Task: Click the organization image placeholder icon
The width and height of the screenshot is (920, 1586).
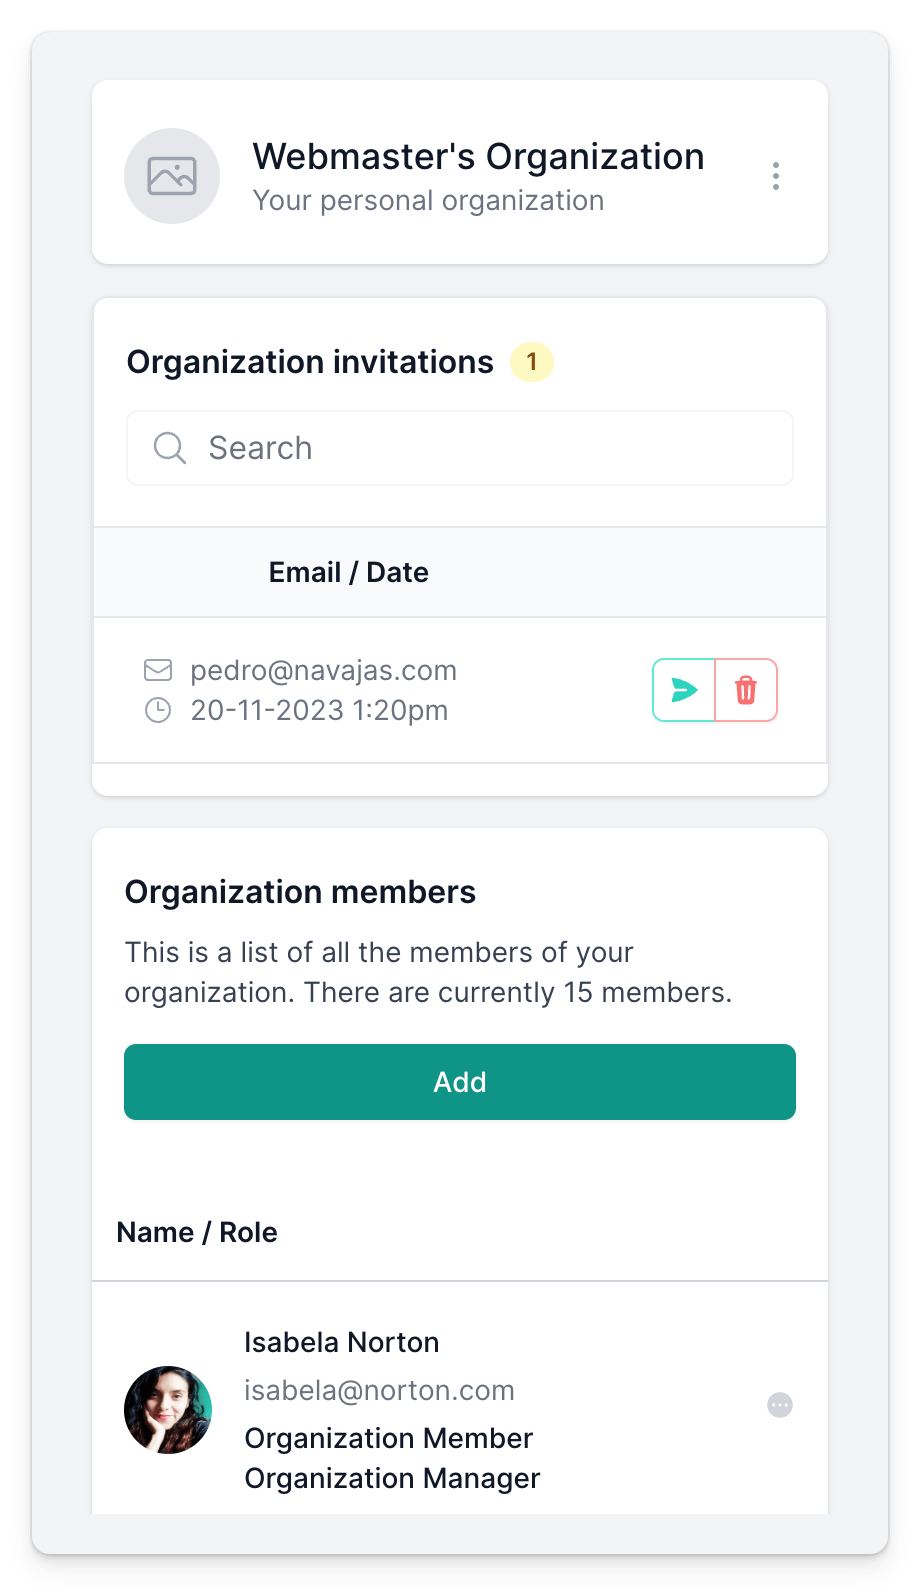Action: click(x=172, y=176)
